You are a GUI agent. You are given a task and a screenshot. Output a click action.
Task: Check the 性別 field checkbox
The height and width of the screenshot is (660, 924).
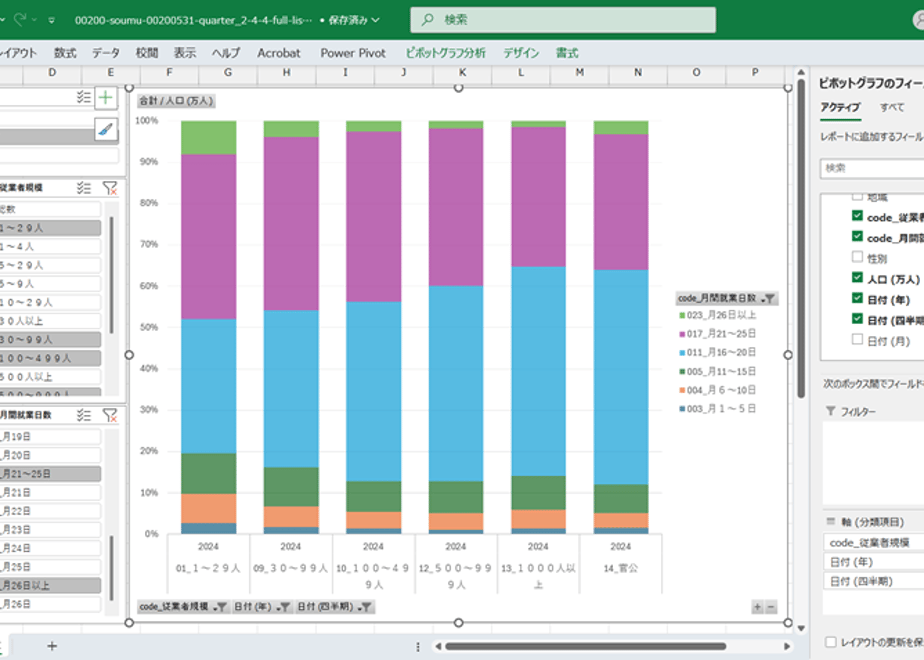(x=857, y=256)
